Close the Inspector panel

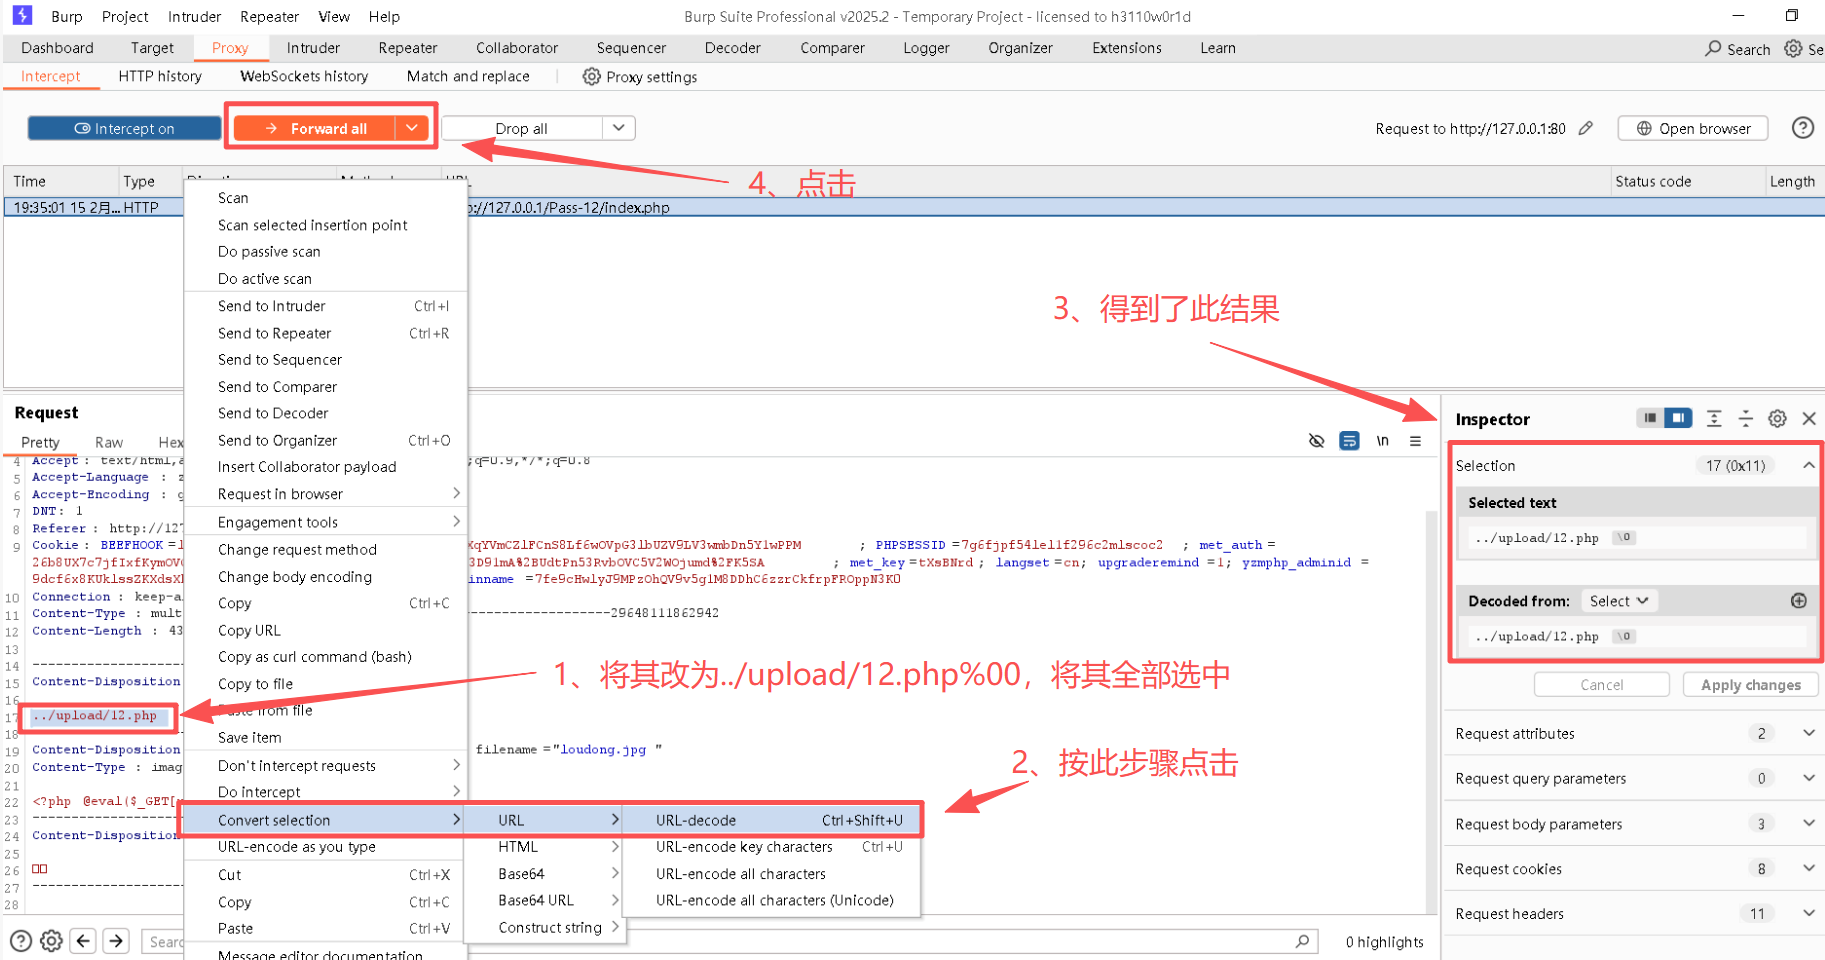pyautogui.click(x=1809, y=419)
